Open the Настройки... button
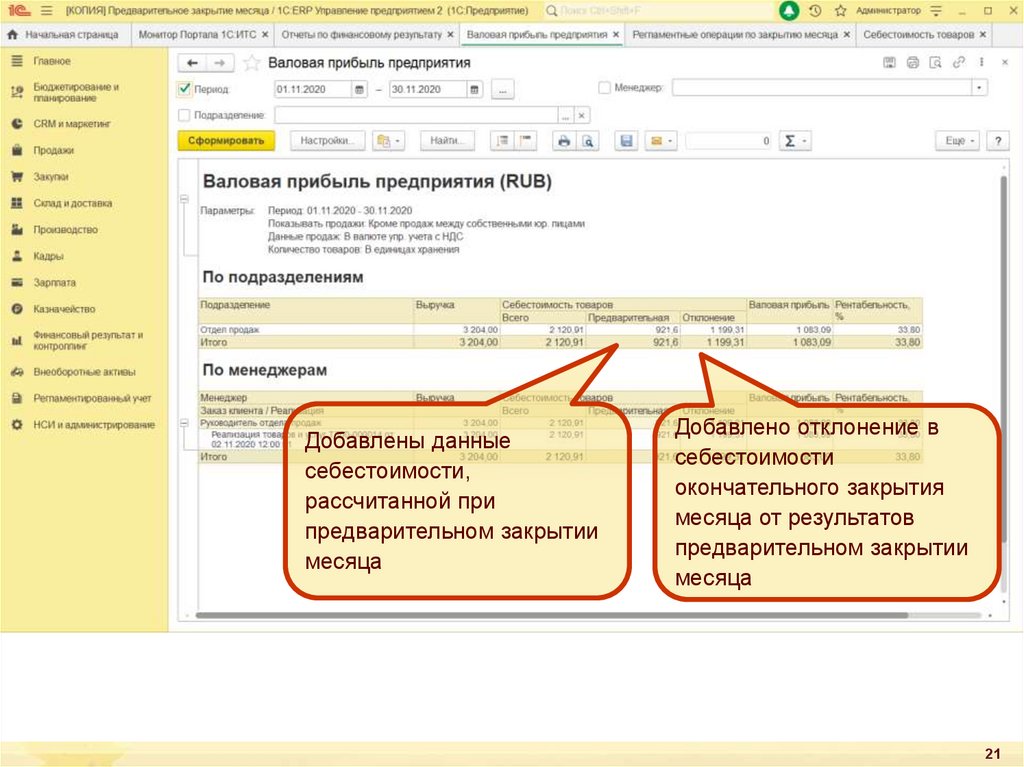The width and height of the screenshot is (1024, 767). pyautogui.click(x=327, y=141)
